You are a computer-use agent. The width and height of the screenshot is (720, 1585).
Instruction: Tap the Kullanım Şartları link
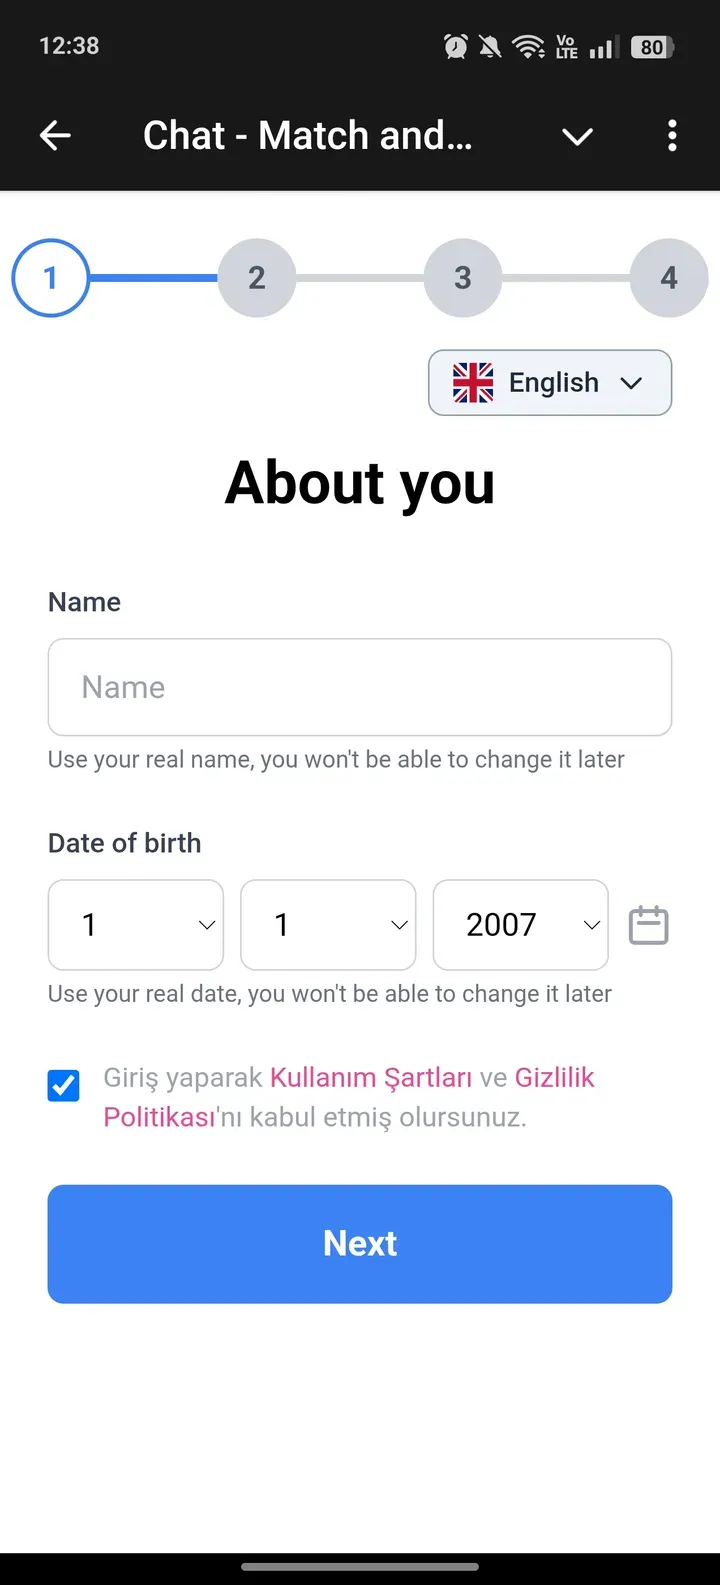point(370,1077)
